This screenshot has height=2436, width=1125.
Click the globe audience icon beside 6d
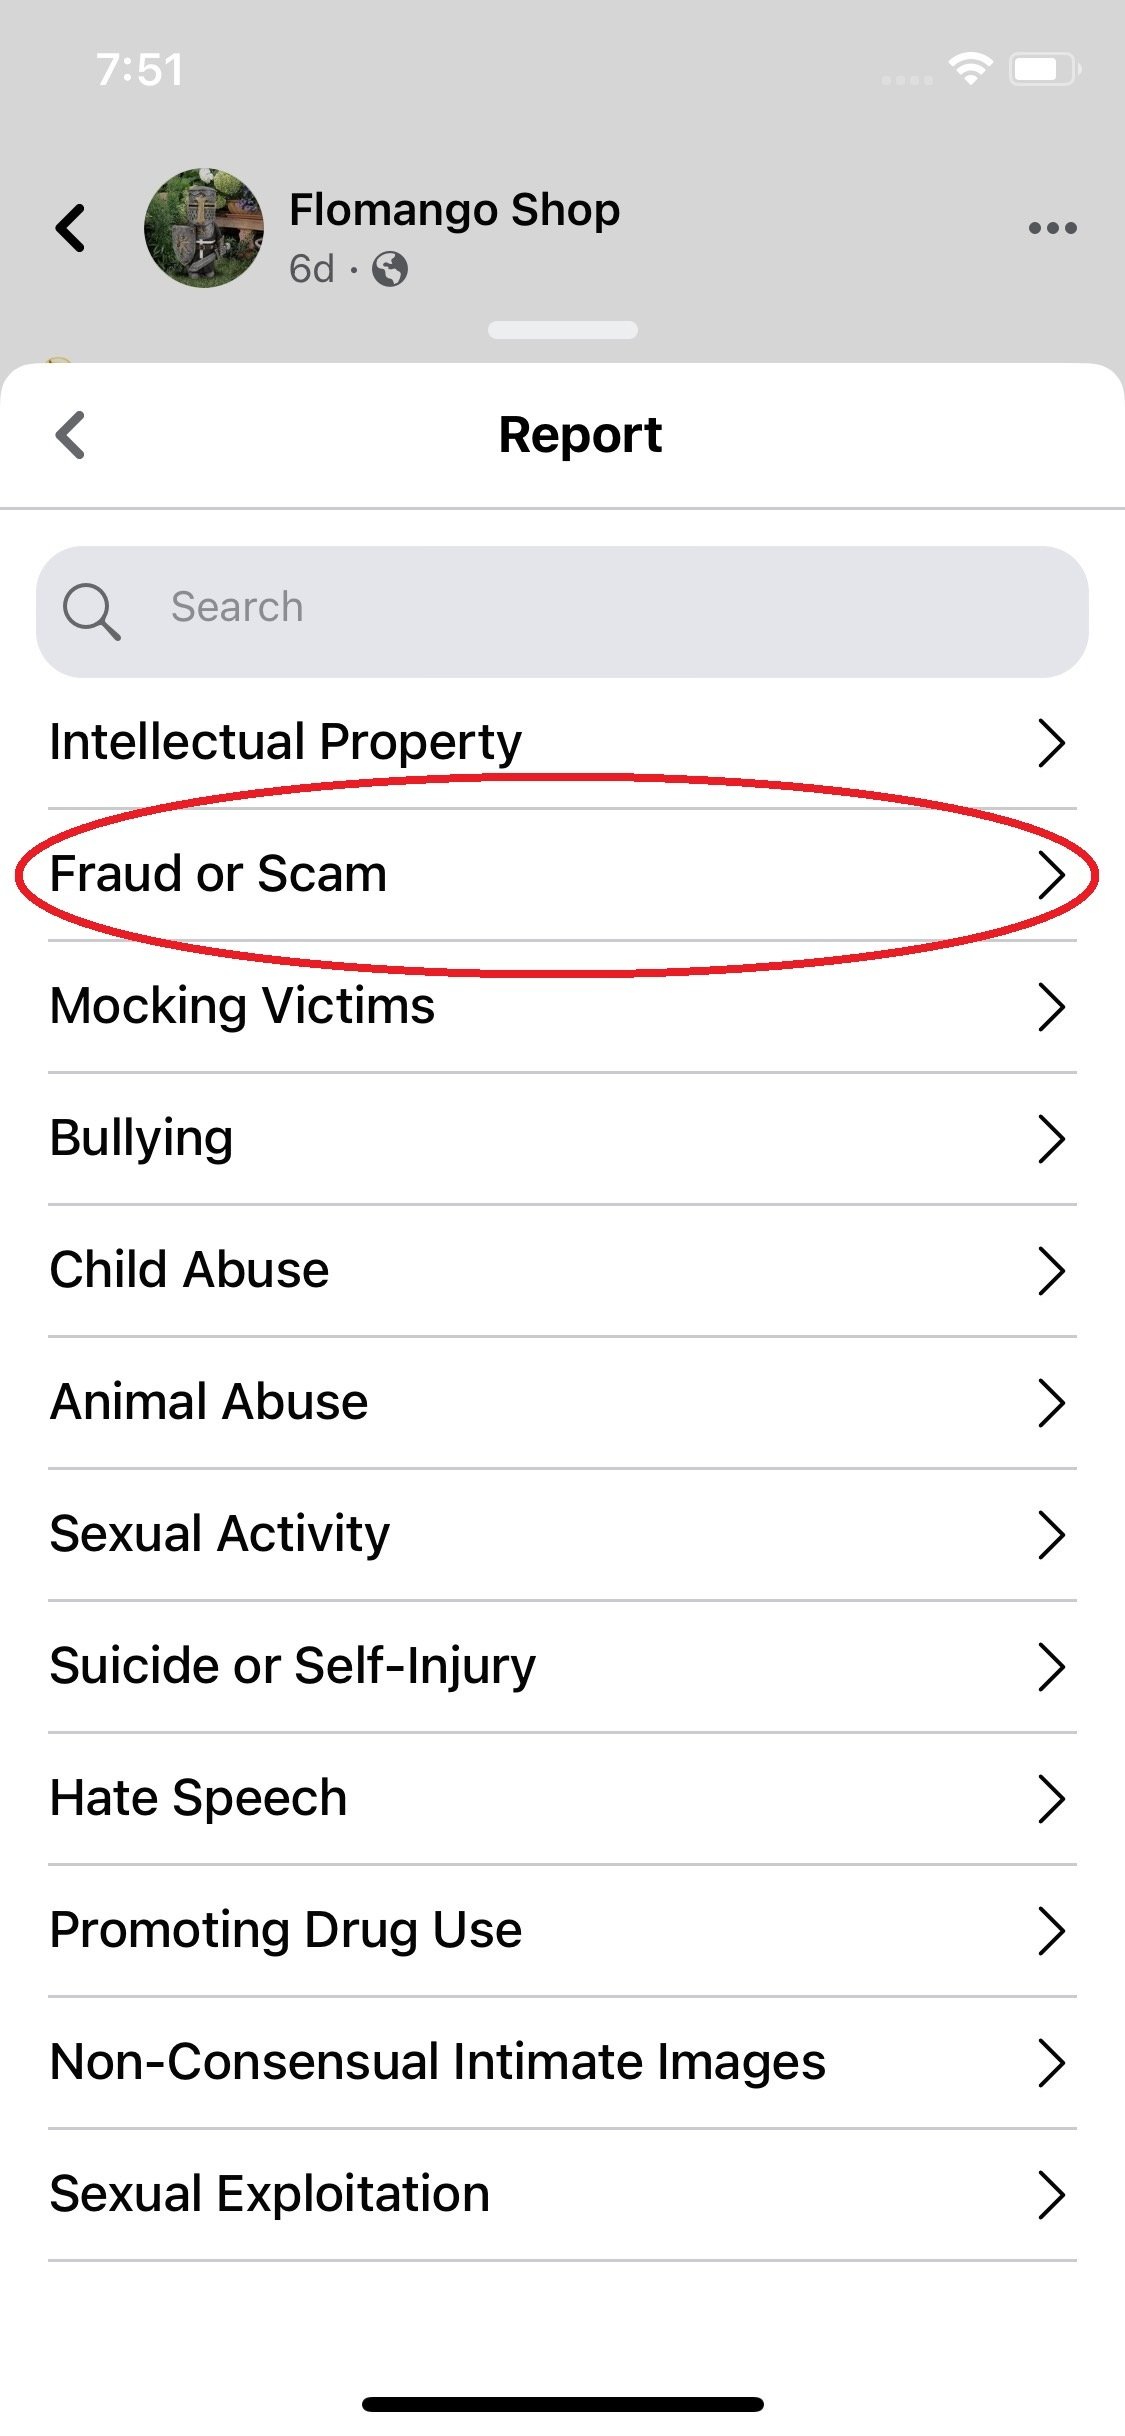[x=388, y=270]
